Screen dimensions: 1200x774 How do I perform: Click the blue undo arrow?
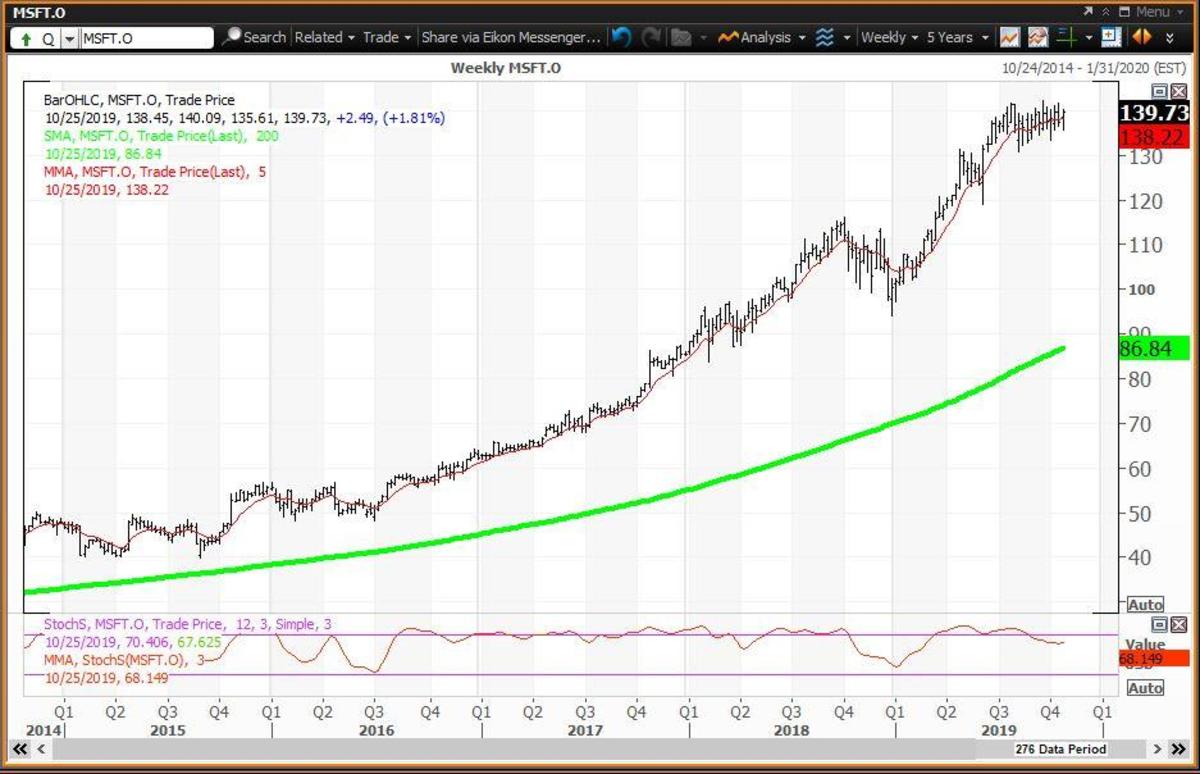(621, 37)
